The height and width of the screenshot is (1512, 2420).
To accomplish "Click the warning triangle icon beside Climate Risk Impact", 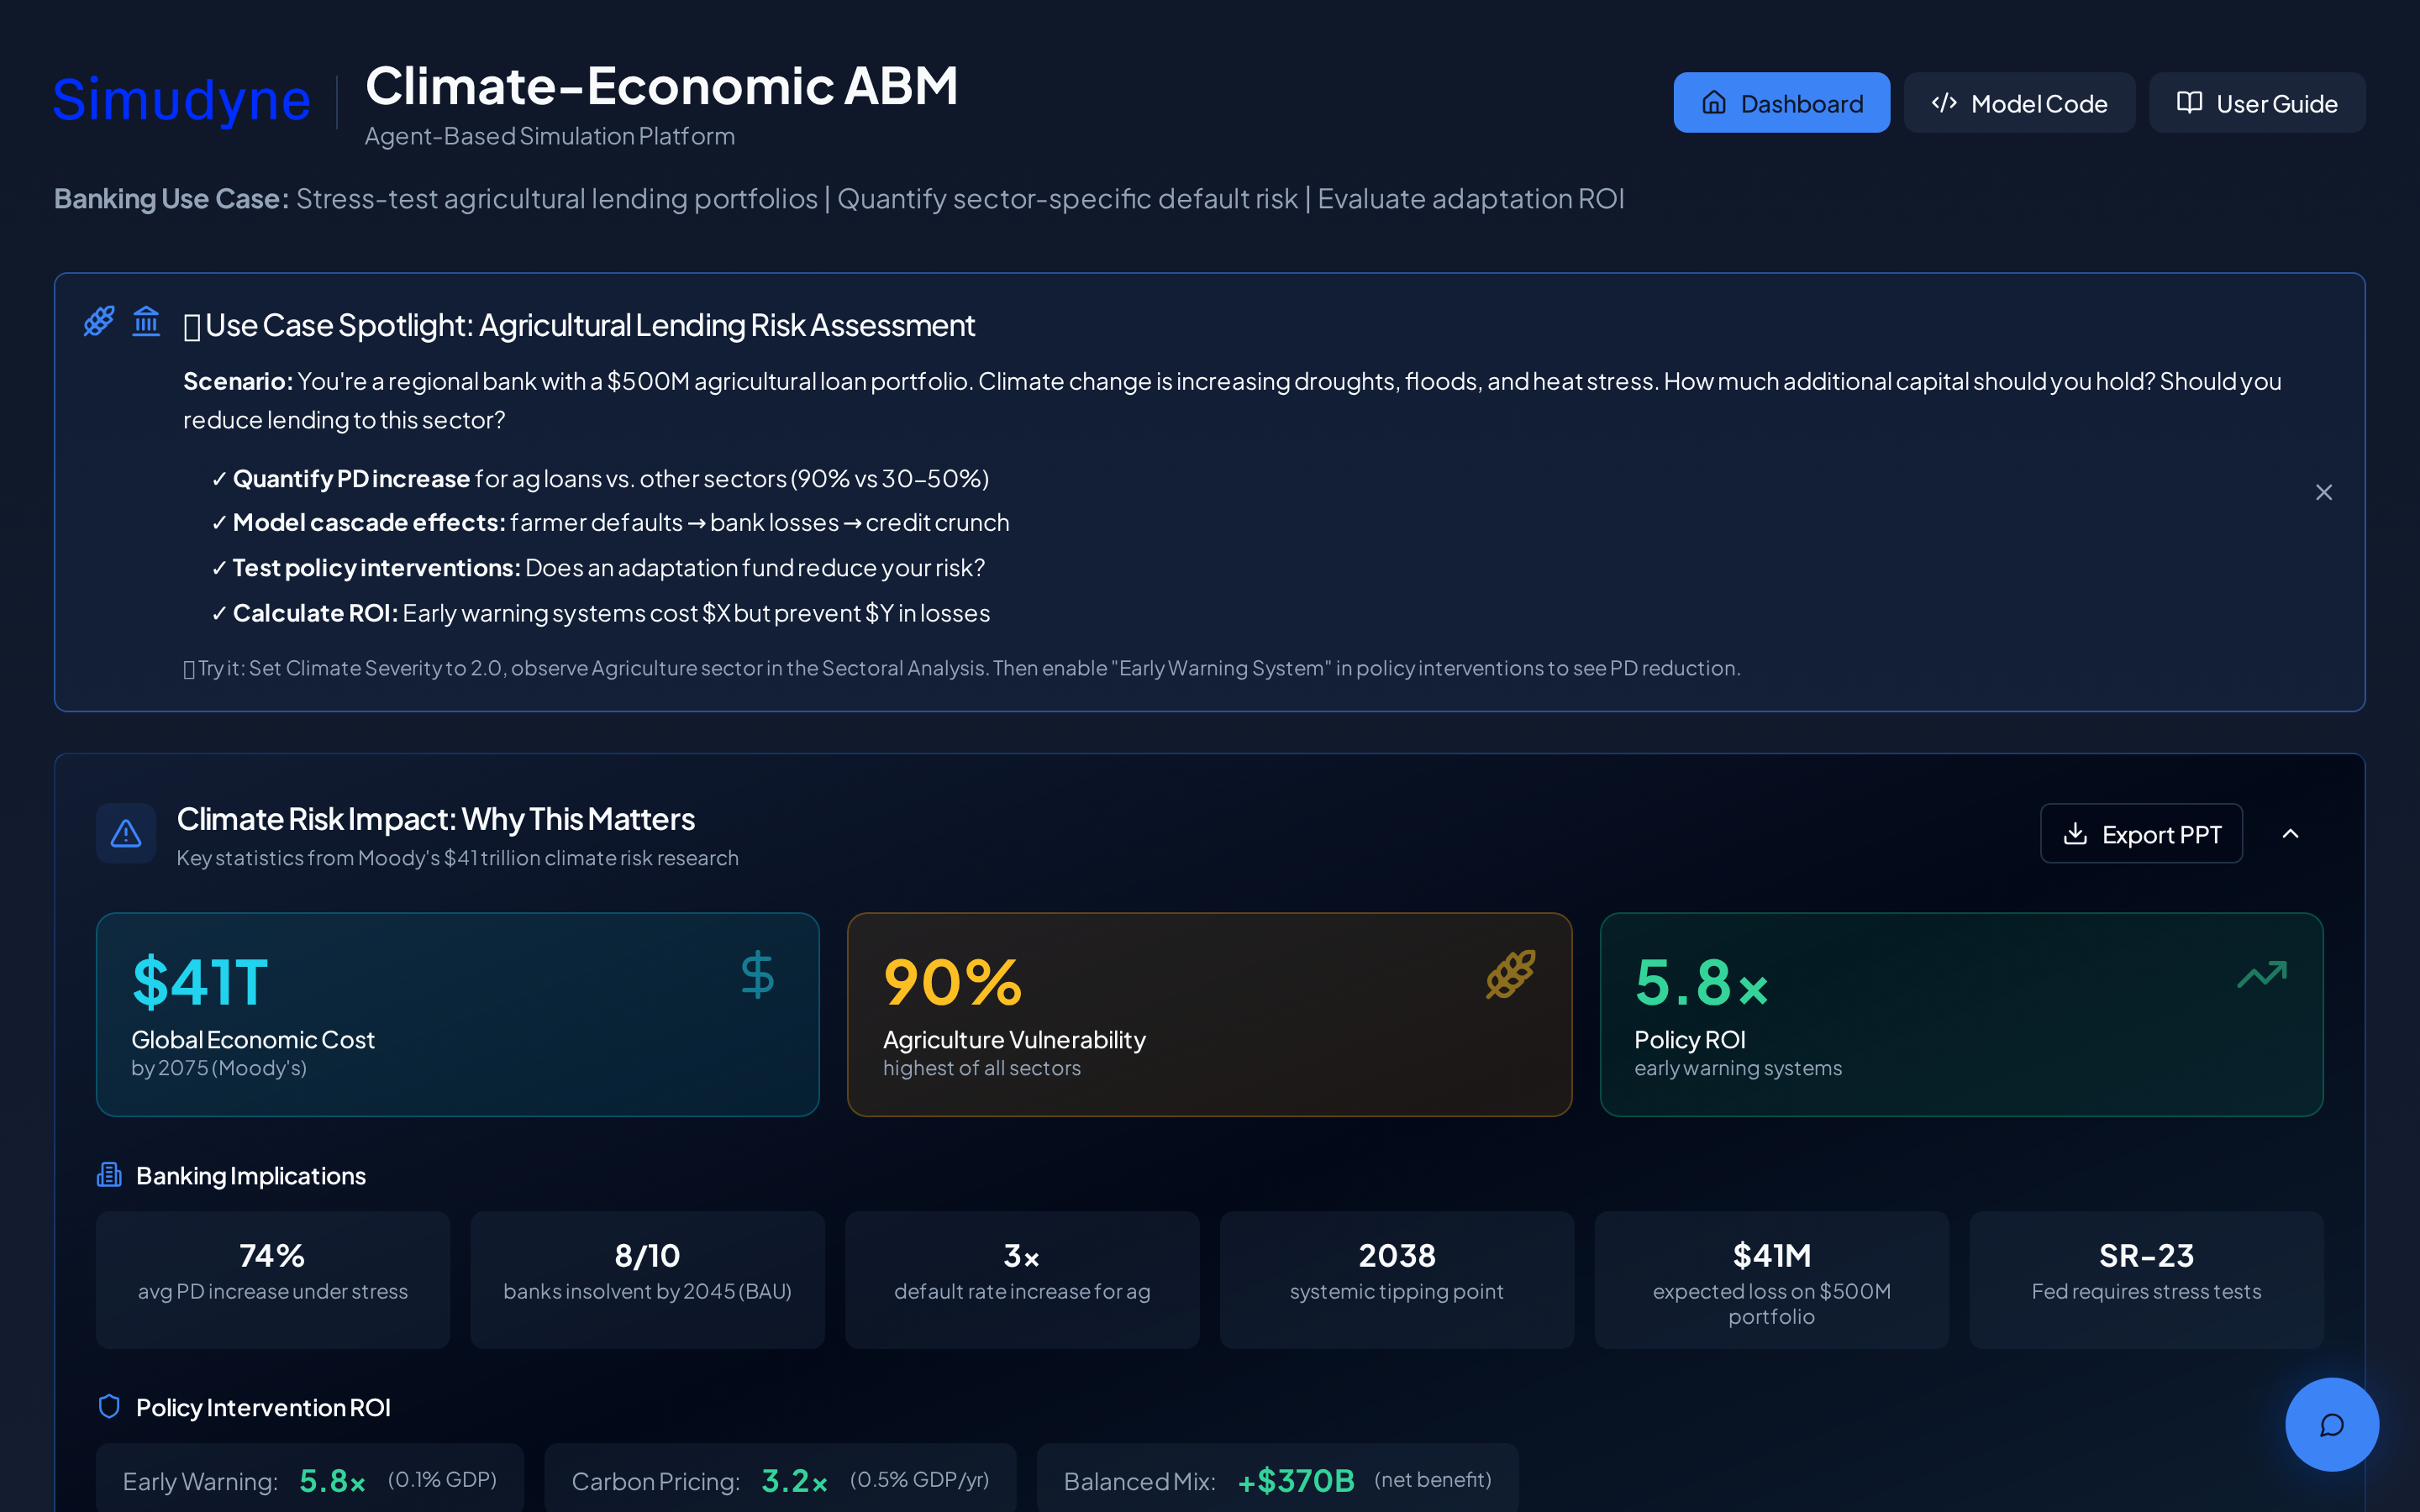I will (126, 833).
